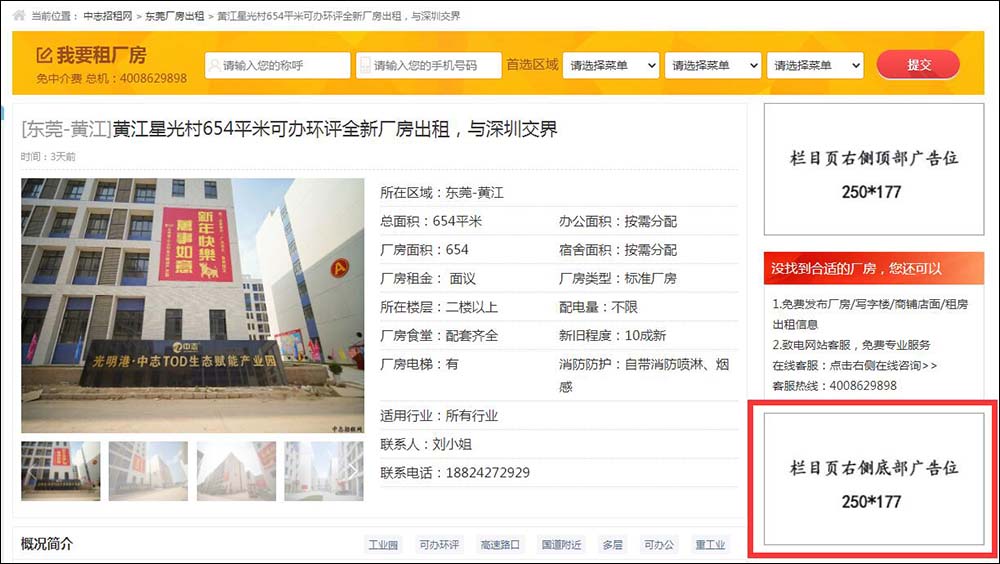This screenshot has height=564, width=1000.
Task: Click the 概况简介 section heading
Action: pos(47,544)
